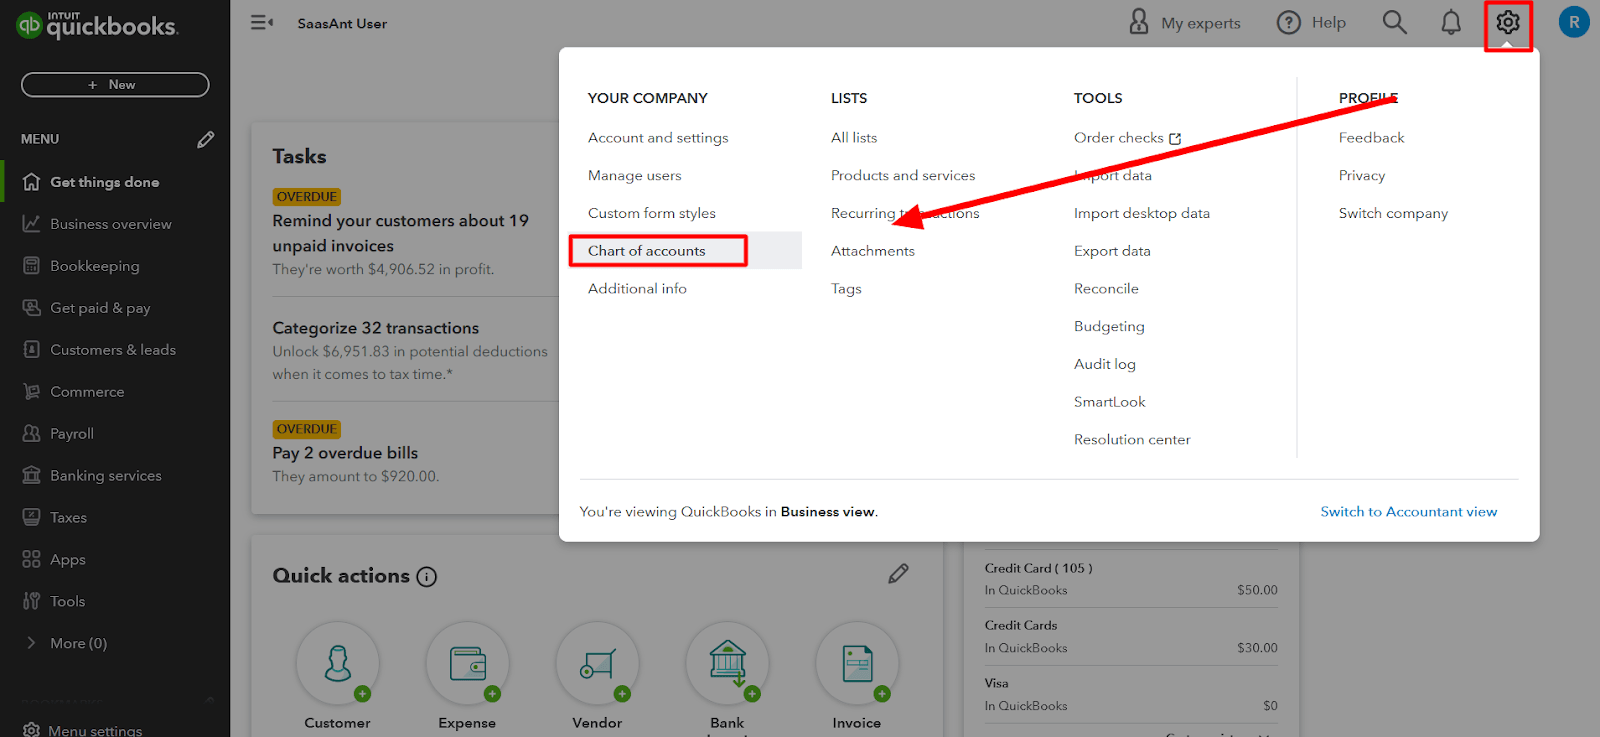Click the $30.00 Credit Cards balance
Viewport: 1600px width, 737px height.
(1257, 648)
